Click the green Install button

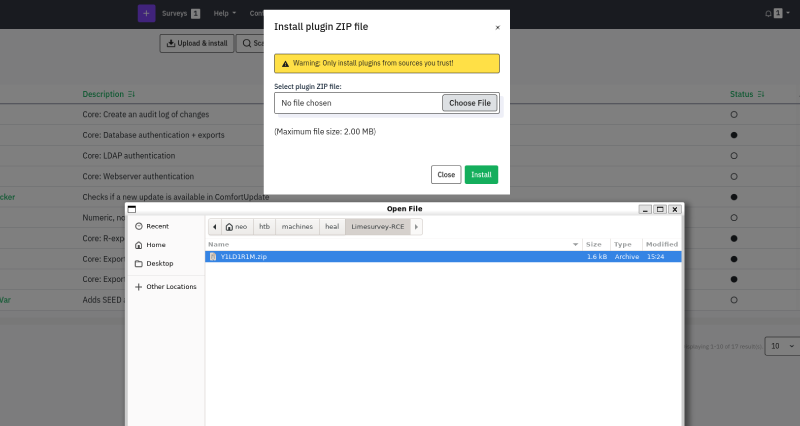point(481,174)
